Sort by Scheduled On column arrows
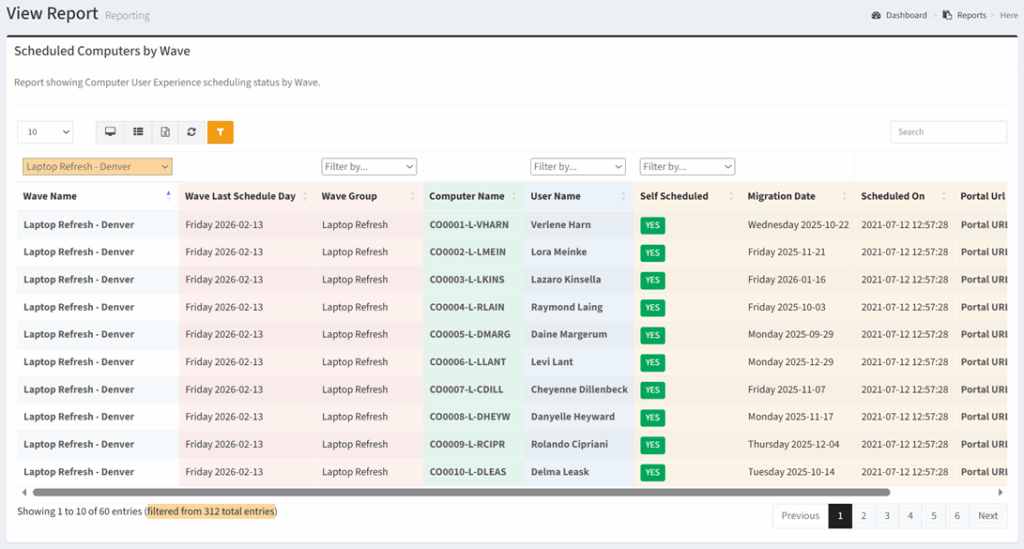 (944, 196)
